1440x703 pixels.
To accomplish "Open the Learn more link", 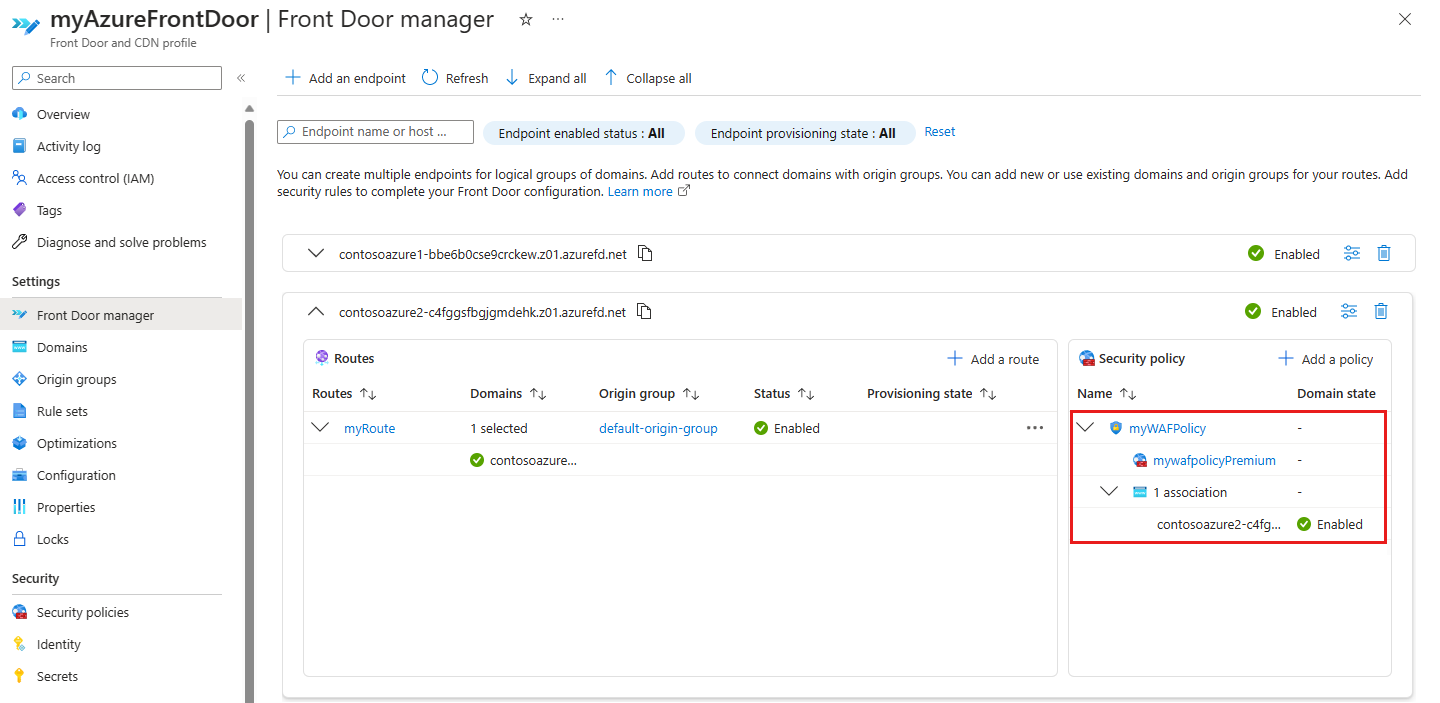I will (x=648, y=191).
